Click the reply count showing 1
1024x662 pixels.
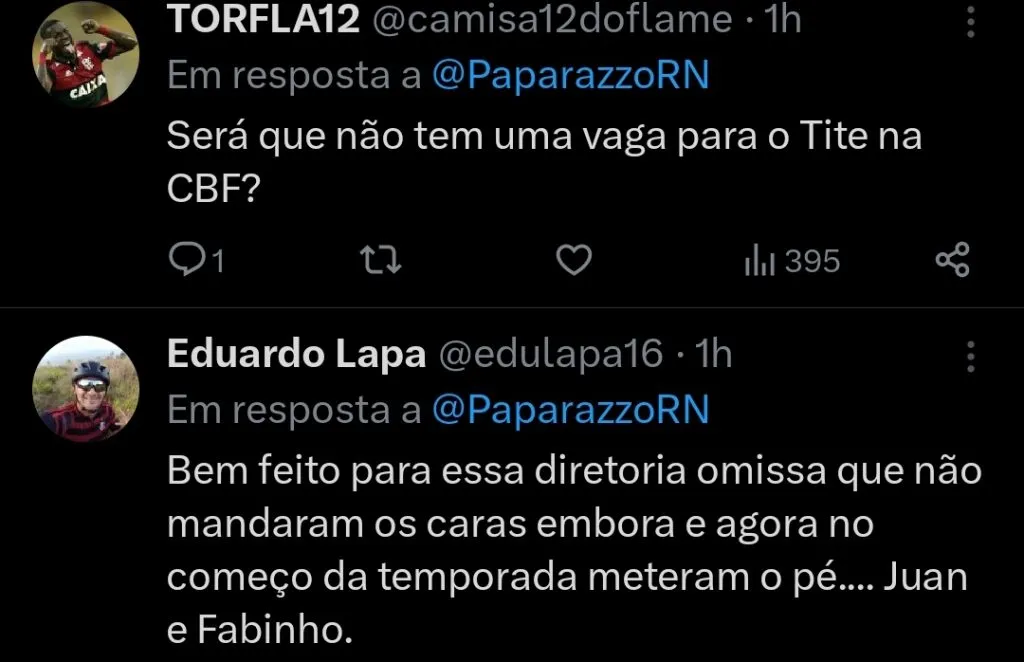coord(218,261)
